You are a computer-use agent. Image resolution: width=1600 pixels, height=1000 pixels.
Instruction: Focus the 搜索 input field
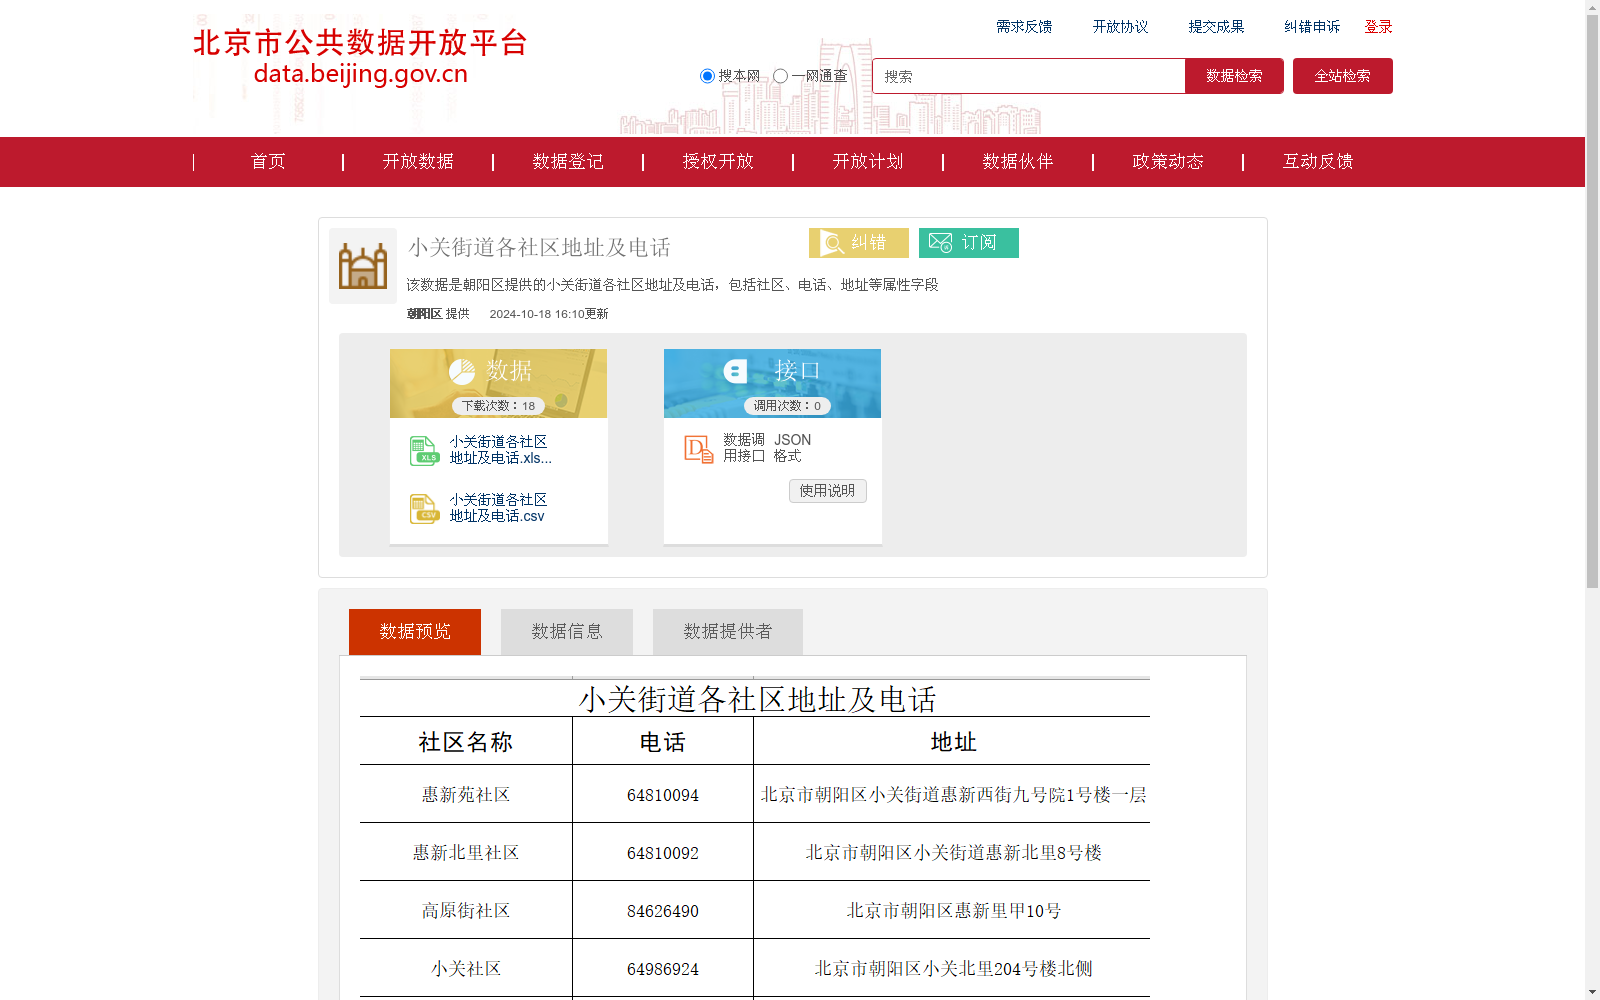pos(1029,76)
